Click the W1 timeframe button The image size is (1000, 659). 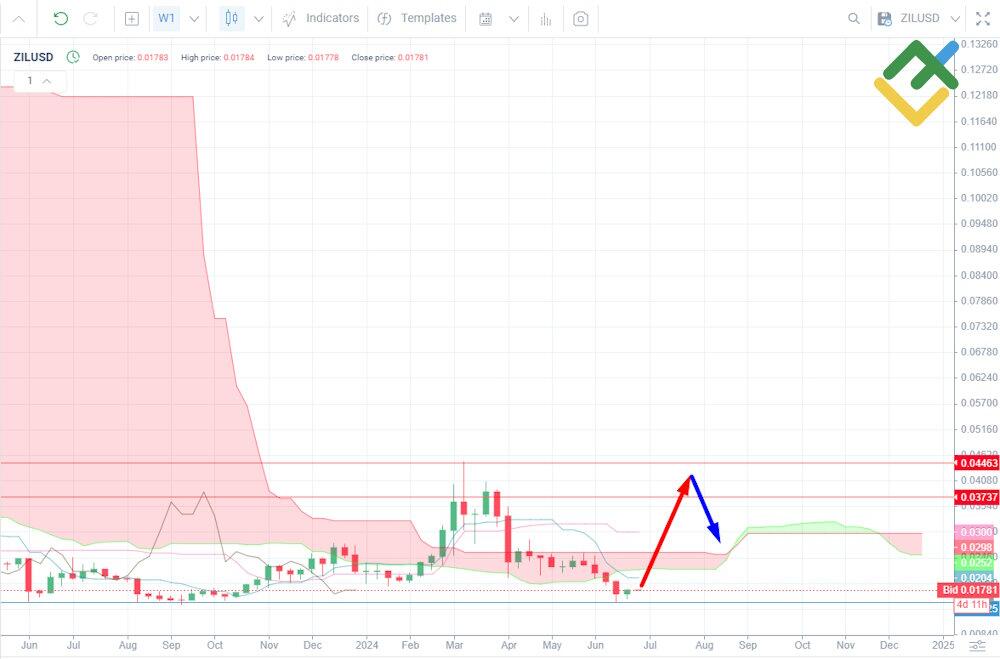[x=166, y=18]
